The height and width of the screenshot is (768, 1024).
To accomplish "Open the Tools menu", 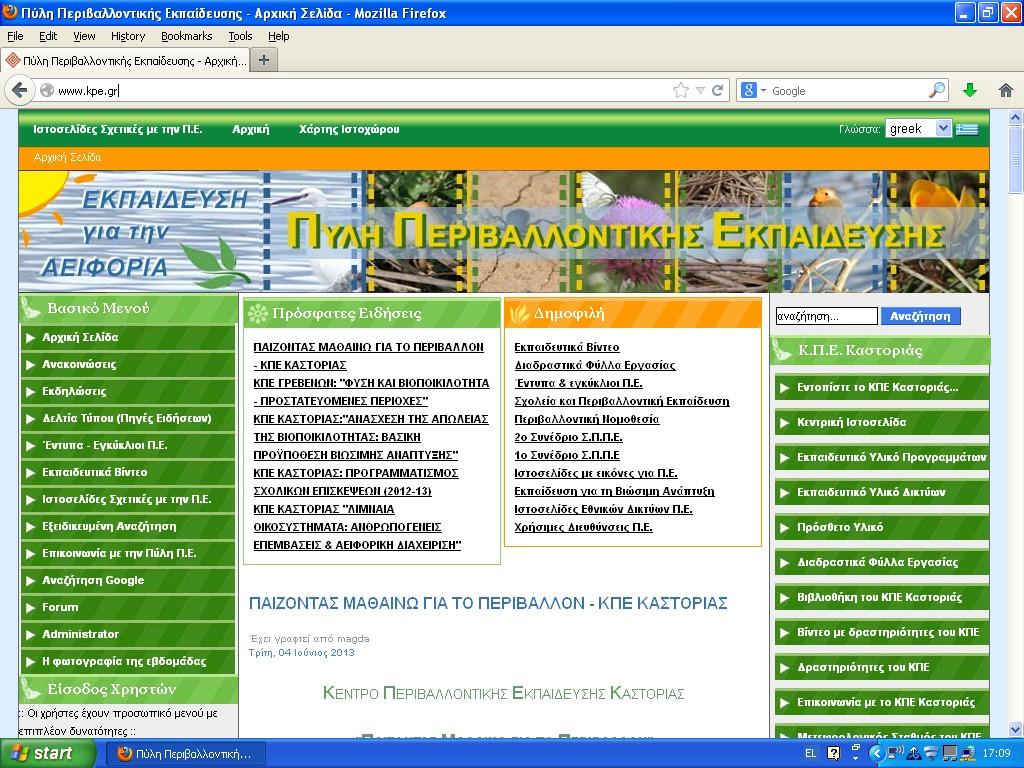I will click(x=240, y=36).
